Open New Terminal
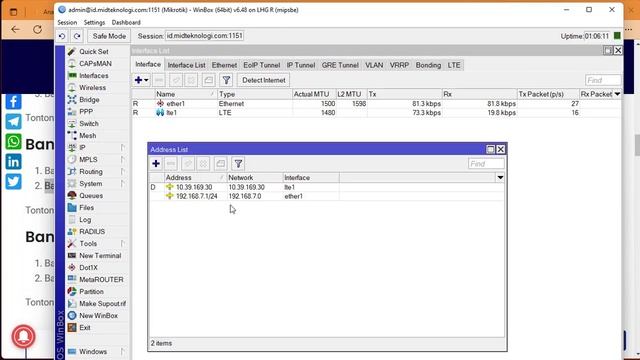Screen dimensions: 640x360 tap(100, 256)
